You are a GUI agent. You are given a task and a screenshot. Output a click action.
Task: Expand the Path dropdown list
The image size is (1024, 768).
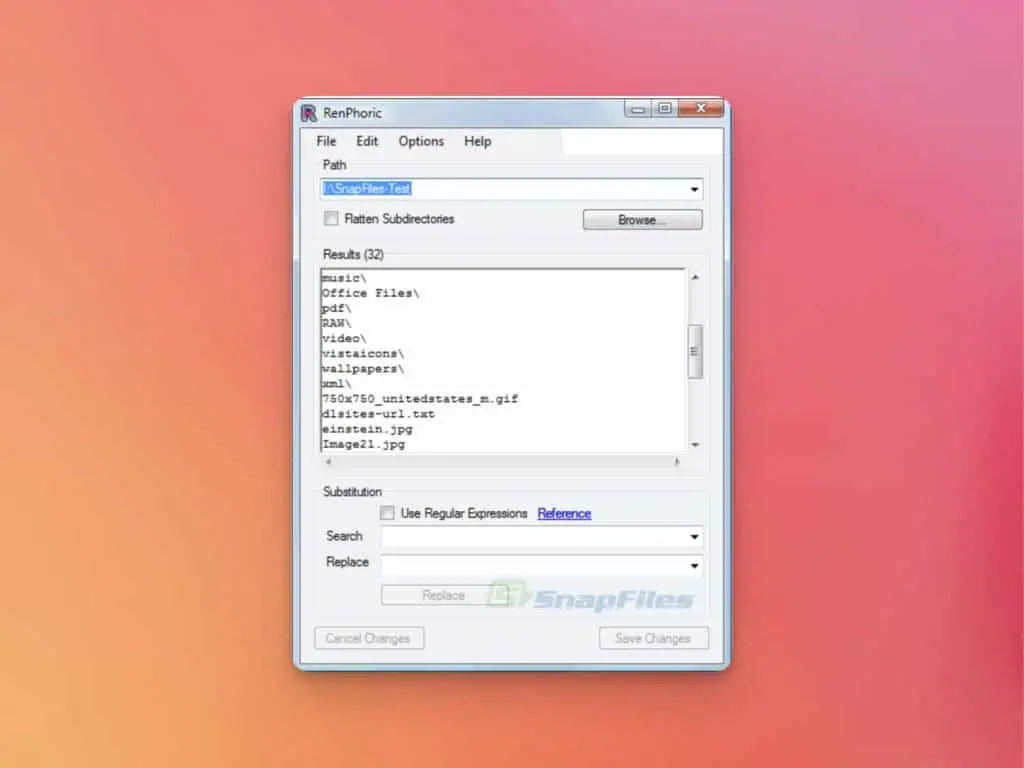click(x=694, y=189)
